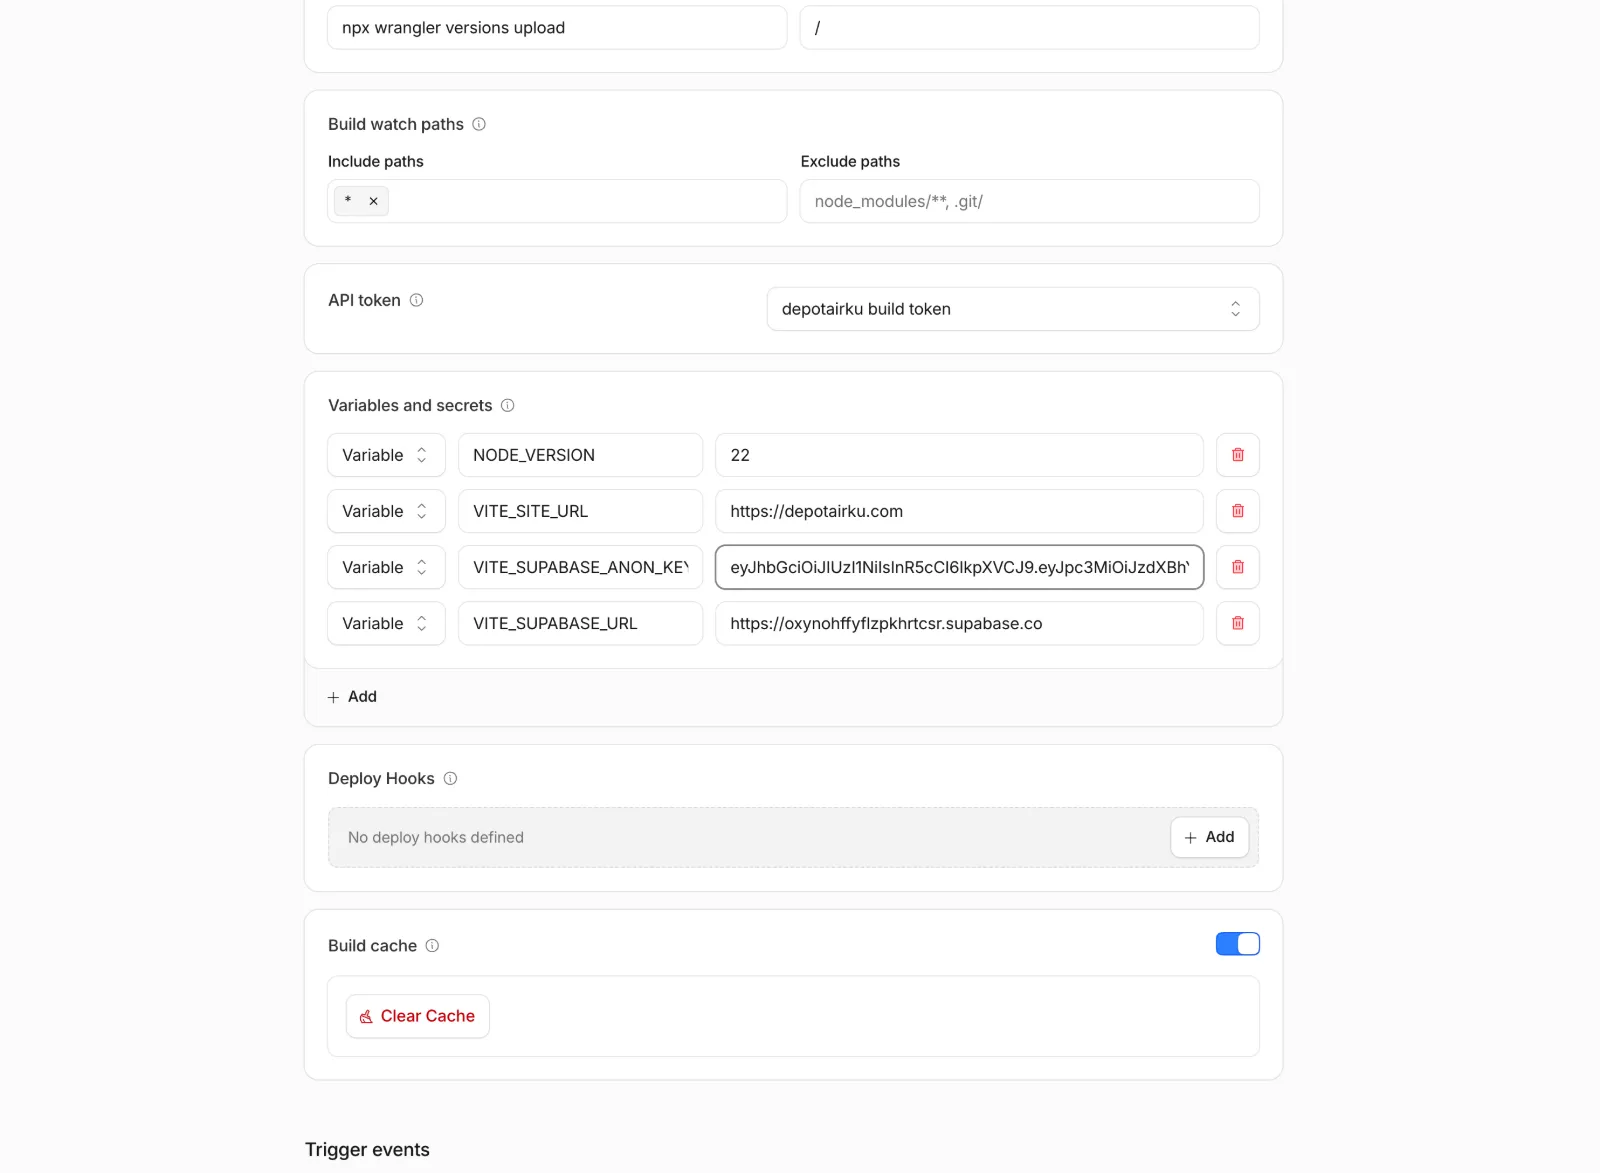The image size is (1600, 1173).
Task: Add a new deploy hook
Action: [x=1209, y=837]
